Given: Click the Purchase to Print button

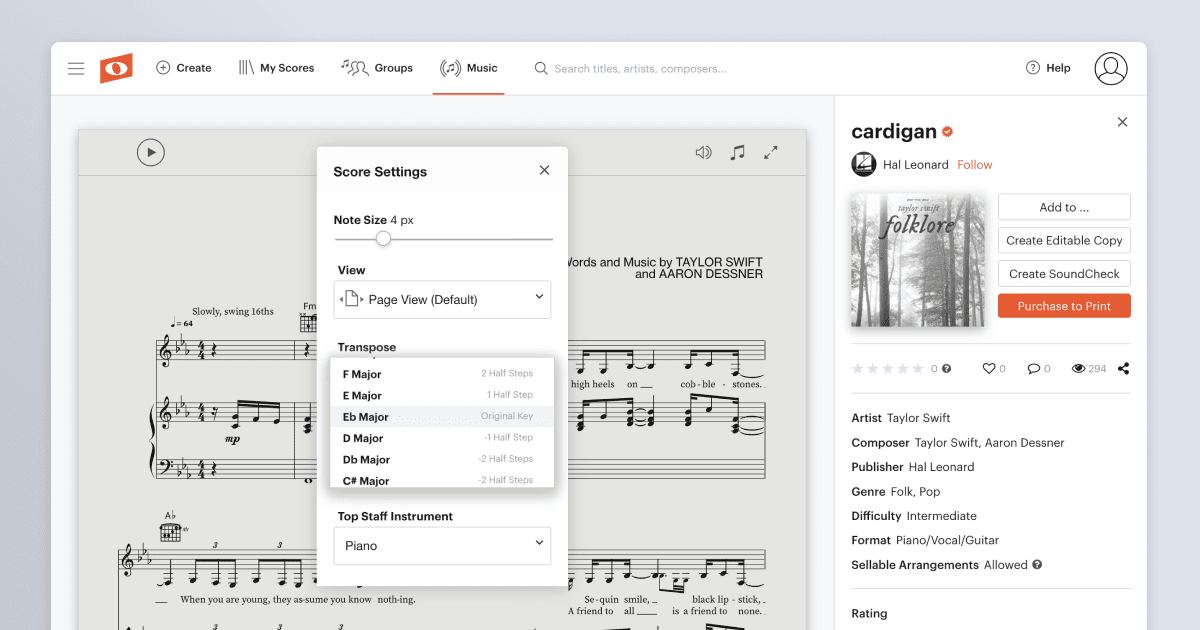Looking at the screenshot, I should 1064,306.
